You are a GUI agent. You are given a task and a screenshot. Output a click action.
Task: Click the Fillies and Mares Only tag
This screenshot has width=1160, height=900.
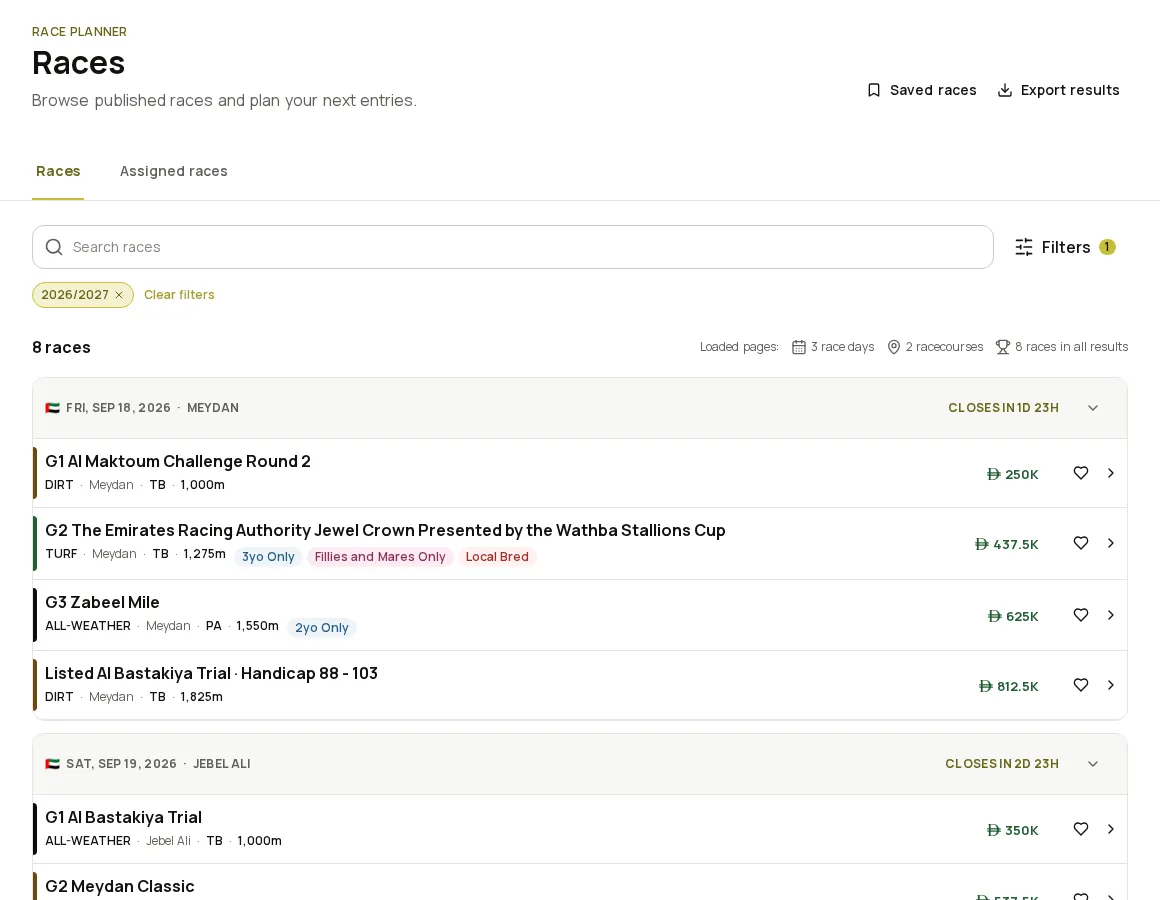[380, 557]
